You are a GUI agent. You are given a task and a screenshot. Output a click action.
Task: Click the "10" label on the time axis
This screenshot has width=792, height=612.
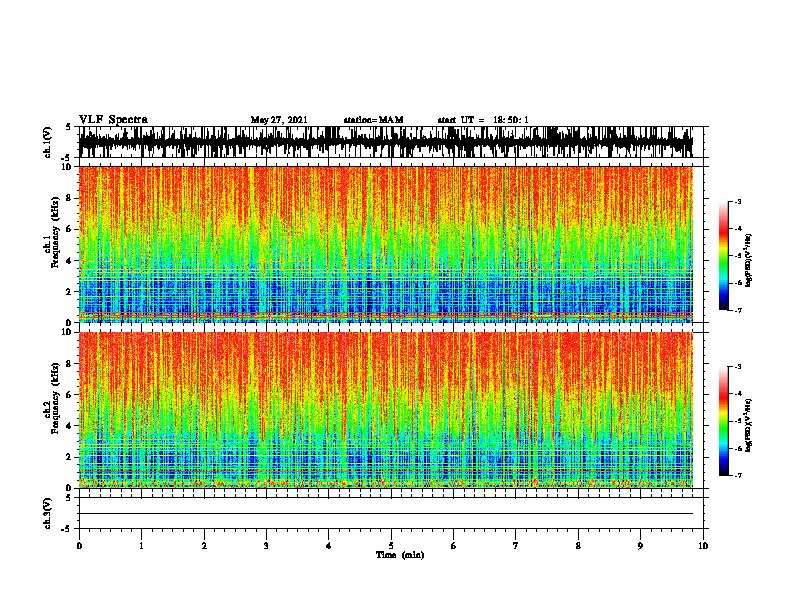[703, 546]
